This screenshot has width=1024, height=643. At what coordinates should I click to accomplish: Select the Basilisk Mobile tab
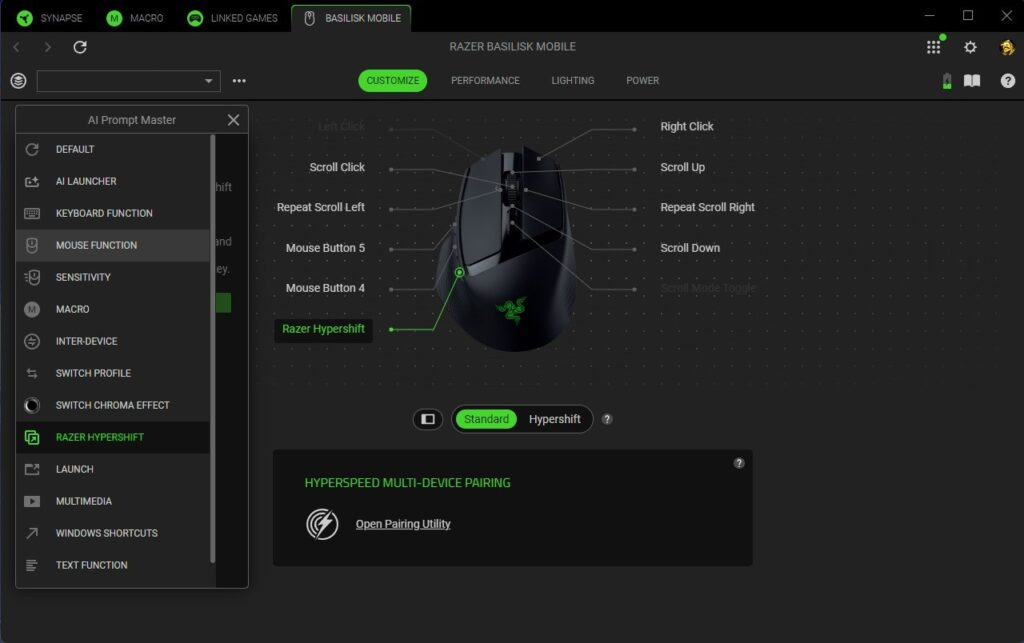(351, 18)
